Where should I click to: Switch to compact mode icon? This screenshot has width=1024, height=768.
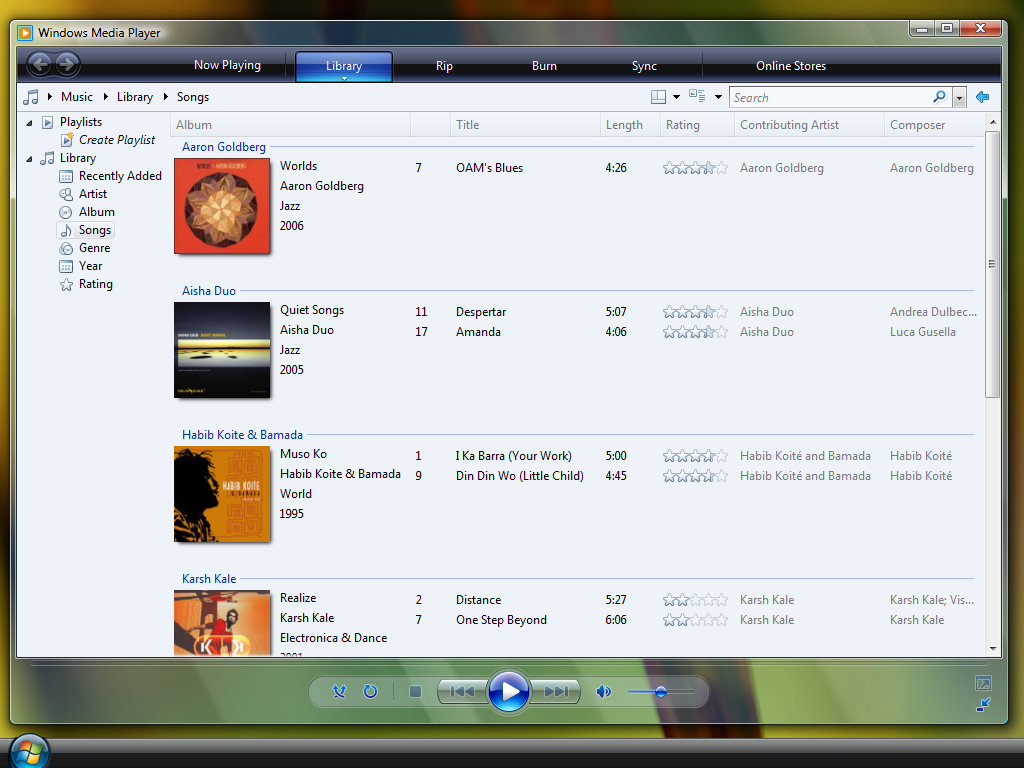click(983, 705)
